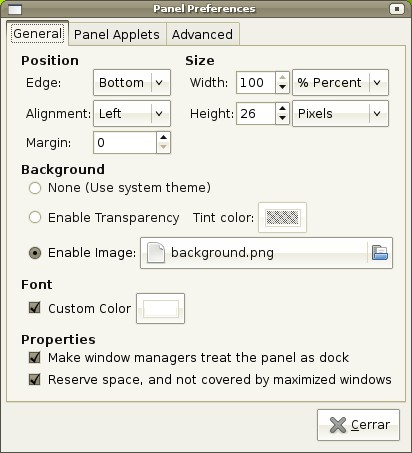Increase Width using the up arrow

tap(282, 77)
